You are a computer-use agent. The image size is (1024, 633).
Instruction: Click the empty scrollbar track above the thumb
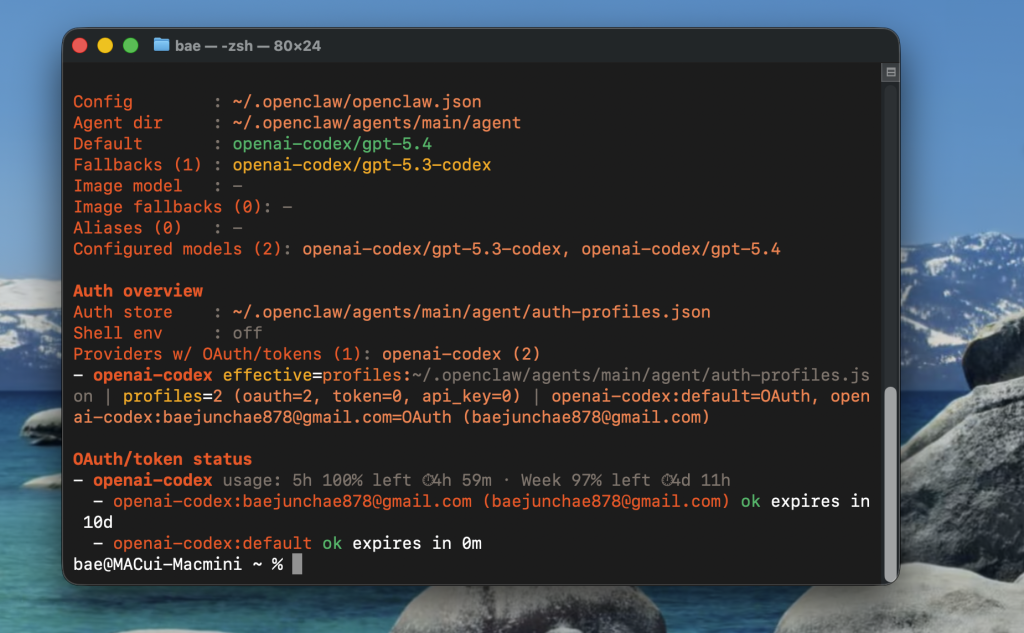[889, 230]
